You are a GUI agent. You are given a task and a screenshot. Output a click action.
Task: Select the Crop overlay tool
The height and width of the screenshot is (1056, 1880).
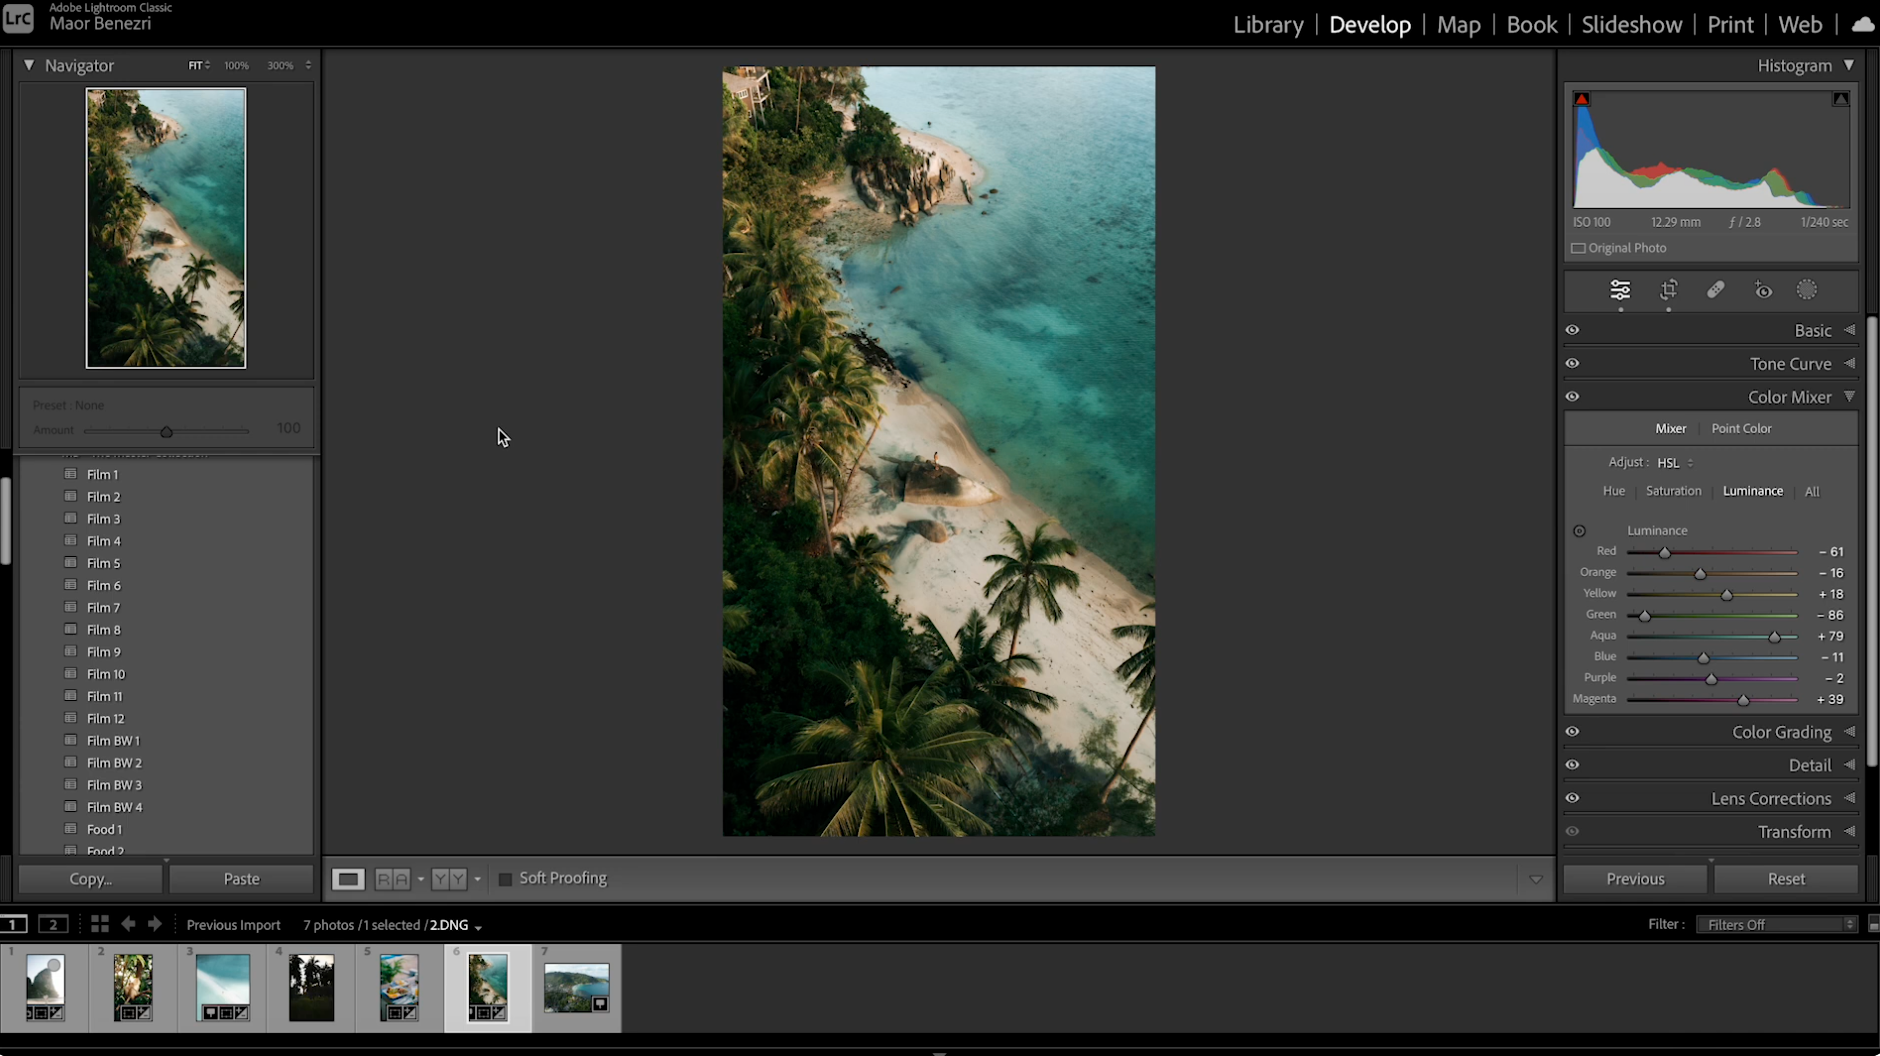pyautogui.click(x=1668, y=290)
